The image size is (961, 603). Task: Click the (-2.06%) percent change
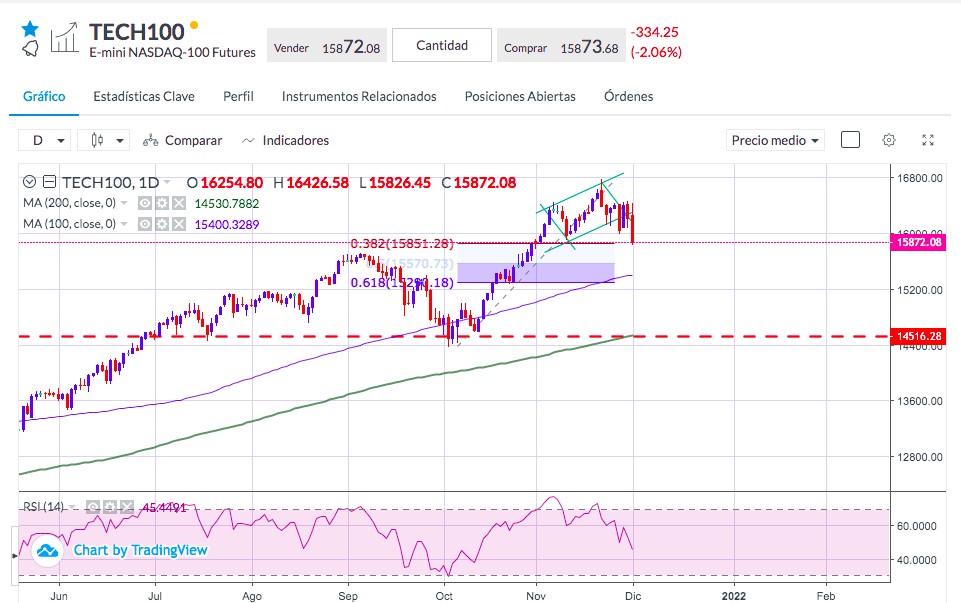pos(656,52)
